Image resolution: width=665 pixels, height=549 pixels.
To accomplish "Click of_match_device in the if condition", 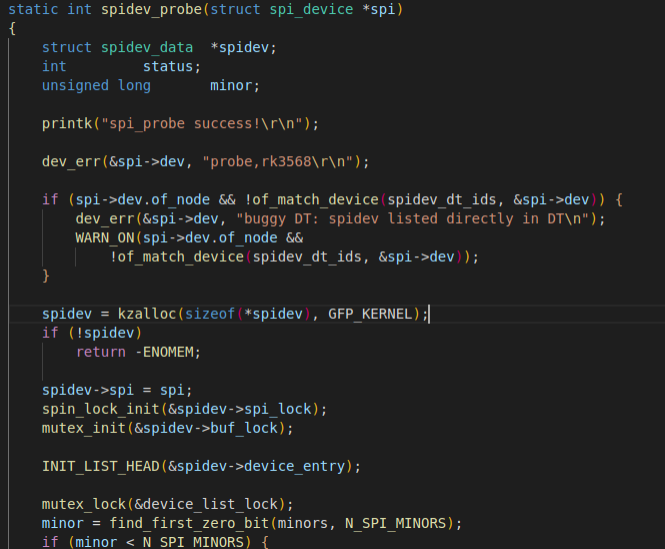I will pos(316,200).
